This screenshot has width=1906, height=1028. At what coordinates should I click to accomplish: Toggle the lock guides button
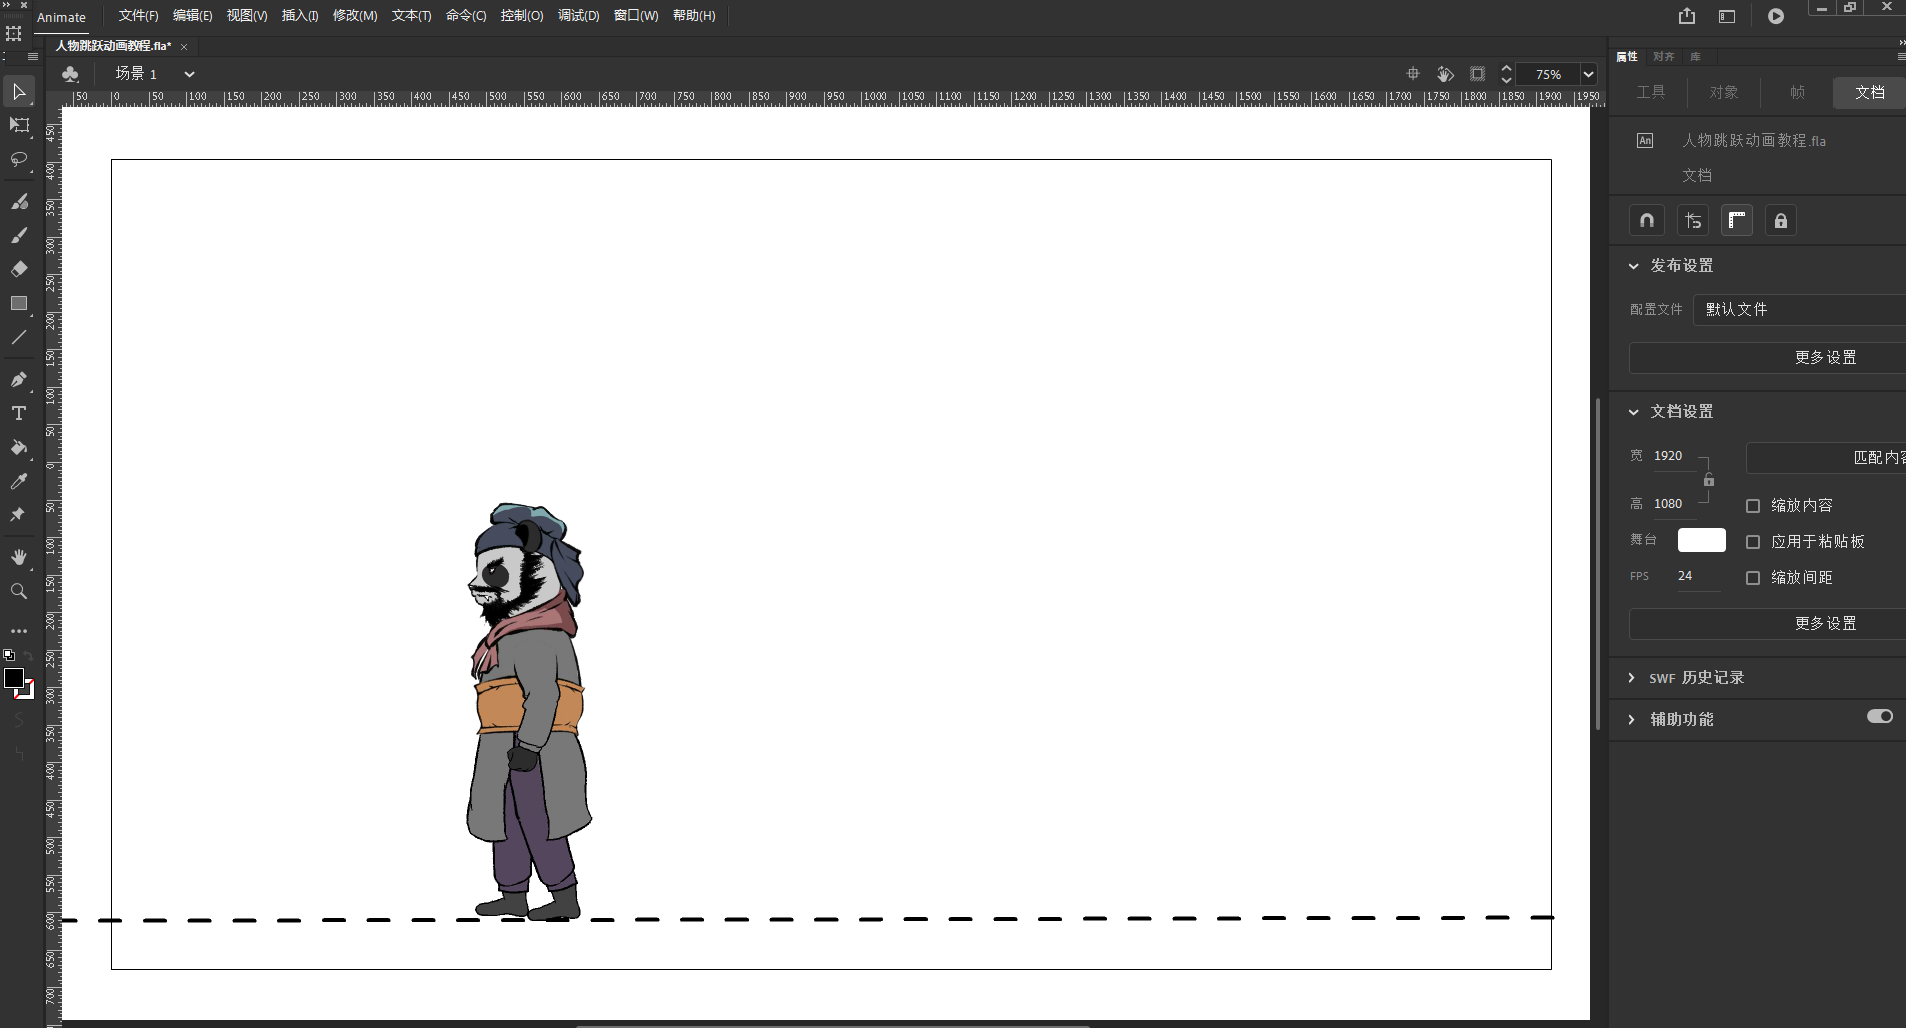pyautogui.click(x=1781, y=220)
